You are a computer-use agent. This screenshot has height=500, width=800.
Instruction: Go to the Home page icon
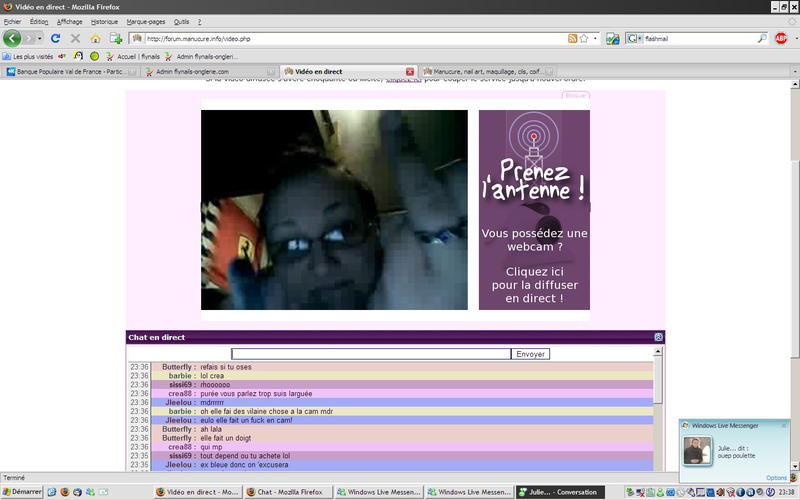coord(95,38)
